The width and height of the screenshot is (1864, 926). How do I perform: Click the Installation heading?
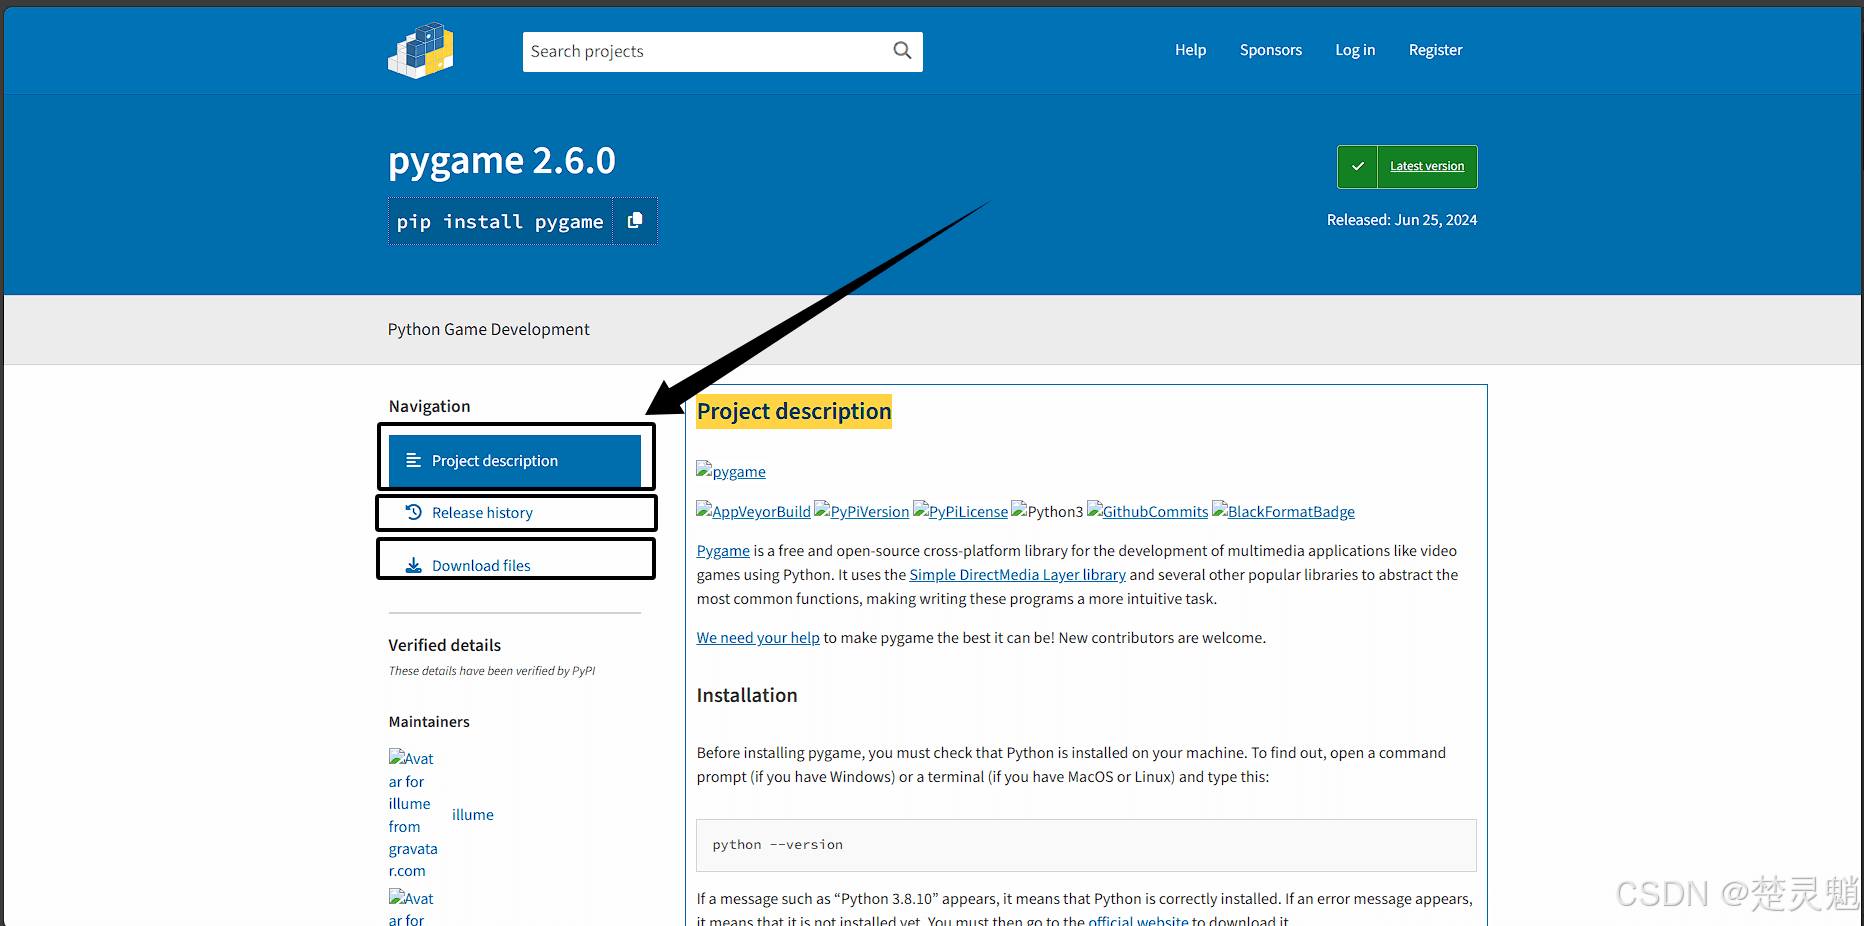(x=747, y=695)
